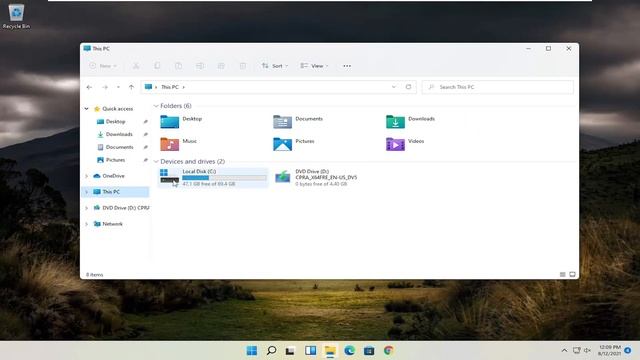Open the Windows Start menu
This screenshot has height=360, width=640.
click(x=252, y=351)
